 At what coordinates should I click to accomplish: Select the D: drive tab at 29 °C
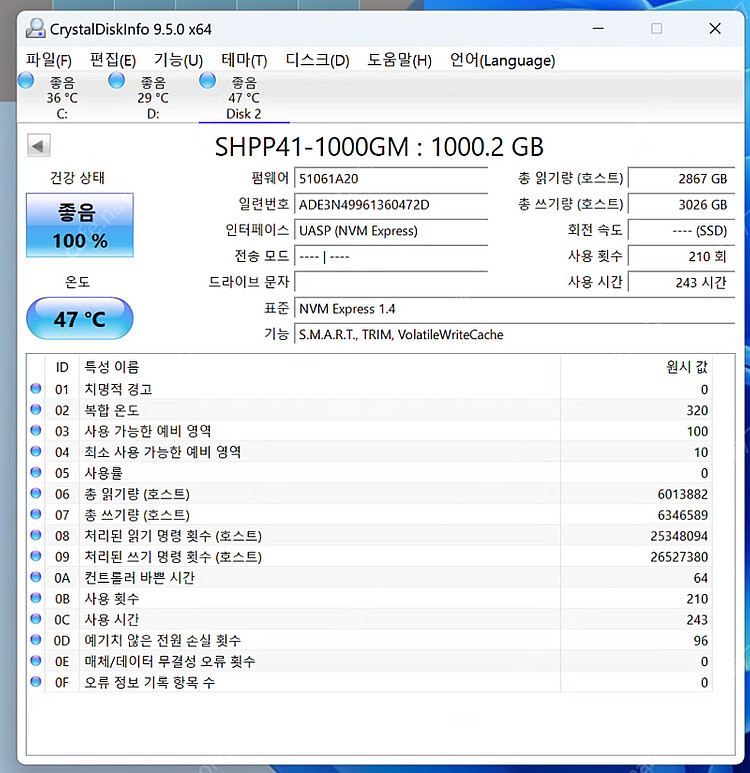pos(153,98)
